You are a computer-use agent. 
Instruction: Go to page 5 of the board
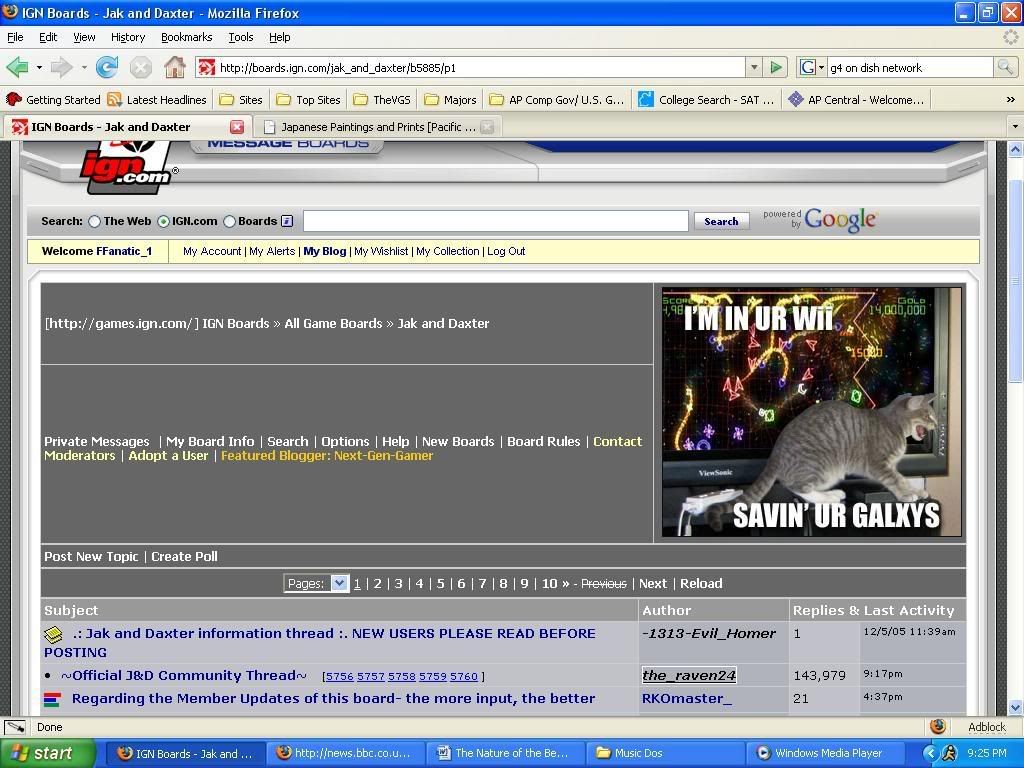(441, 584)
